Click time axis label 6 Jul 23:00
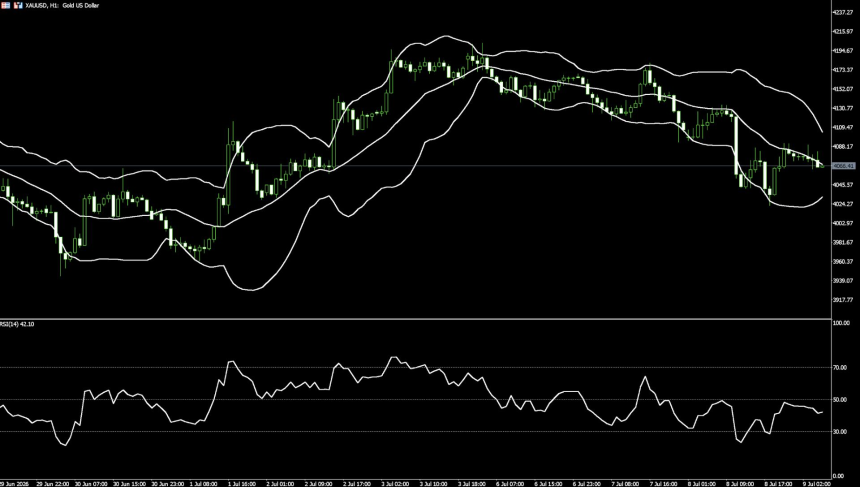The height and width of the screenshot is (487, 860). 587,484
